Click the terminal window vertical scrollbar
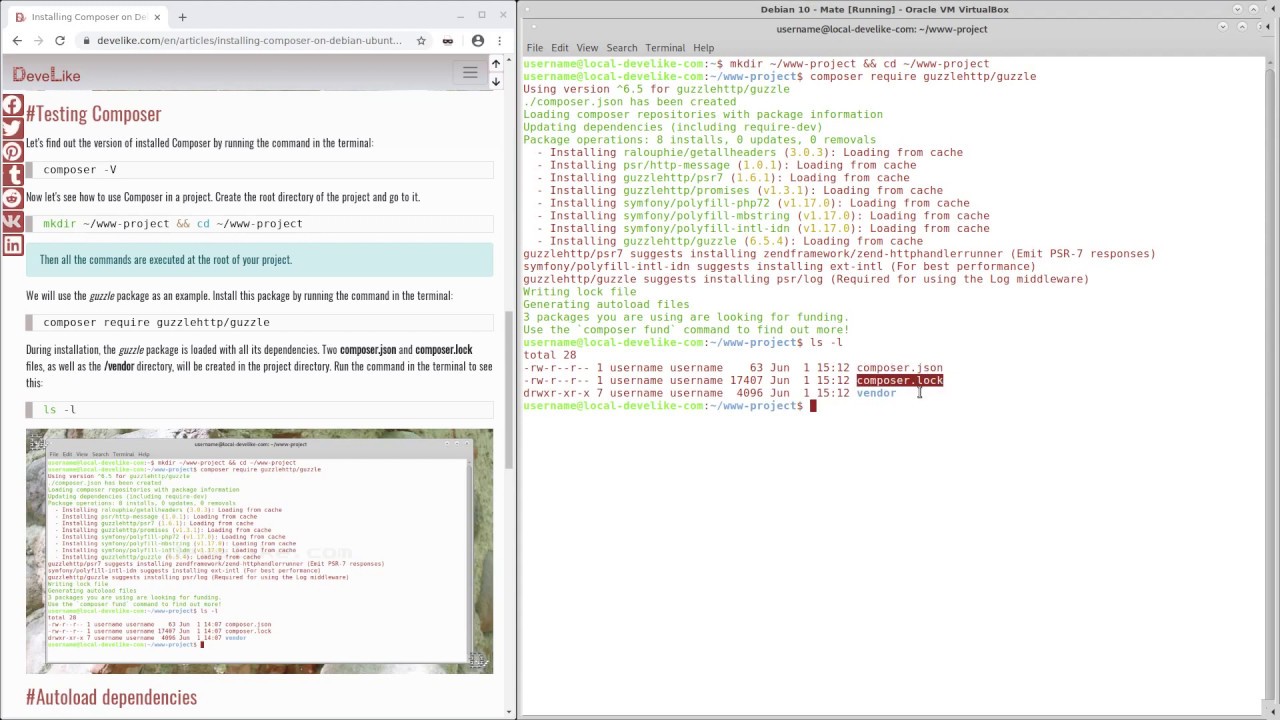 click(x=1270, y=385)
